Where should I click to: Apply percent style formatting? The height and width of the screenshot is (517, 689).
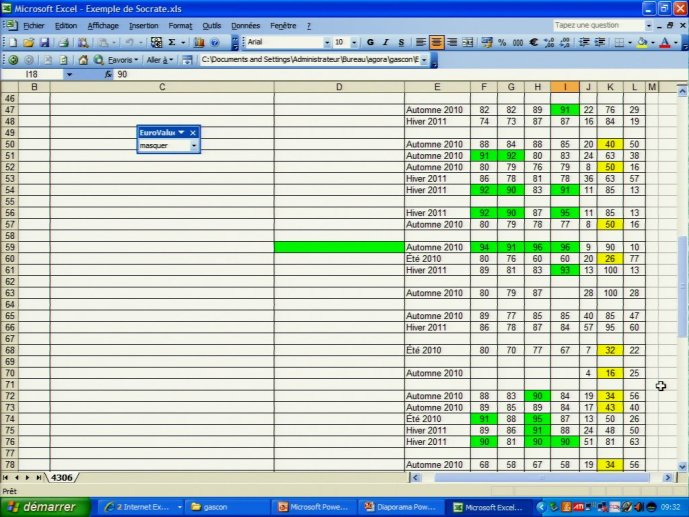[502, 42]
